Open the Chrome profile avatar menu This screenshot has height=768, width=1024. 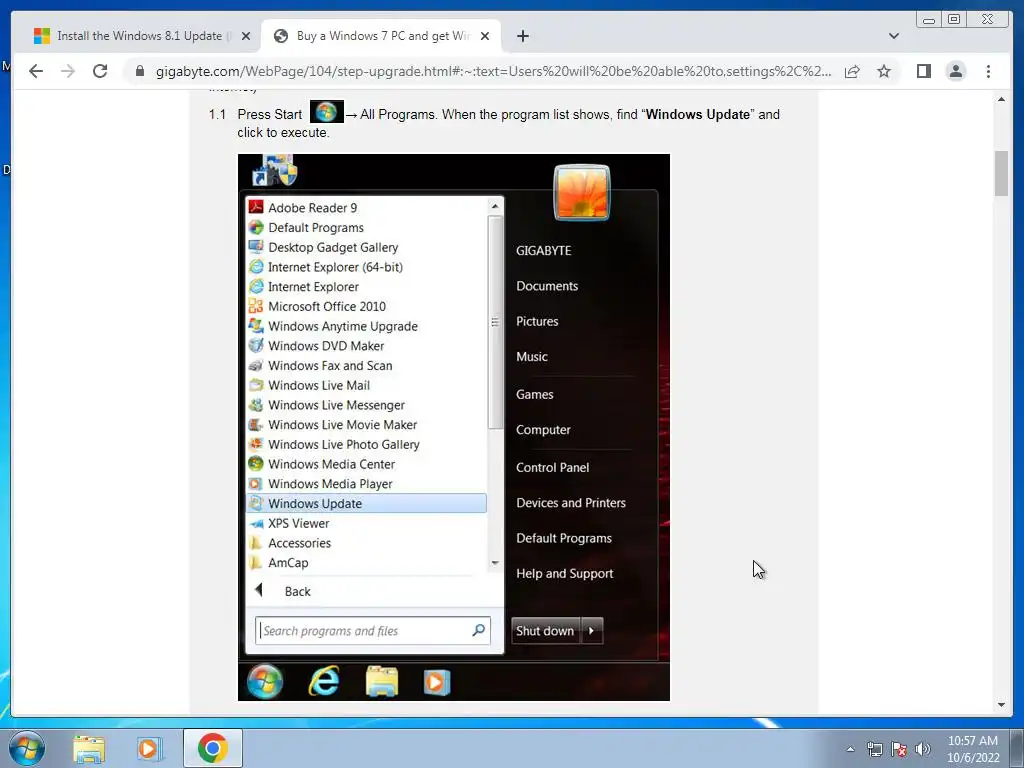[955, 71]
